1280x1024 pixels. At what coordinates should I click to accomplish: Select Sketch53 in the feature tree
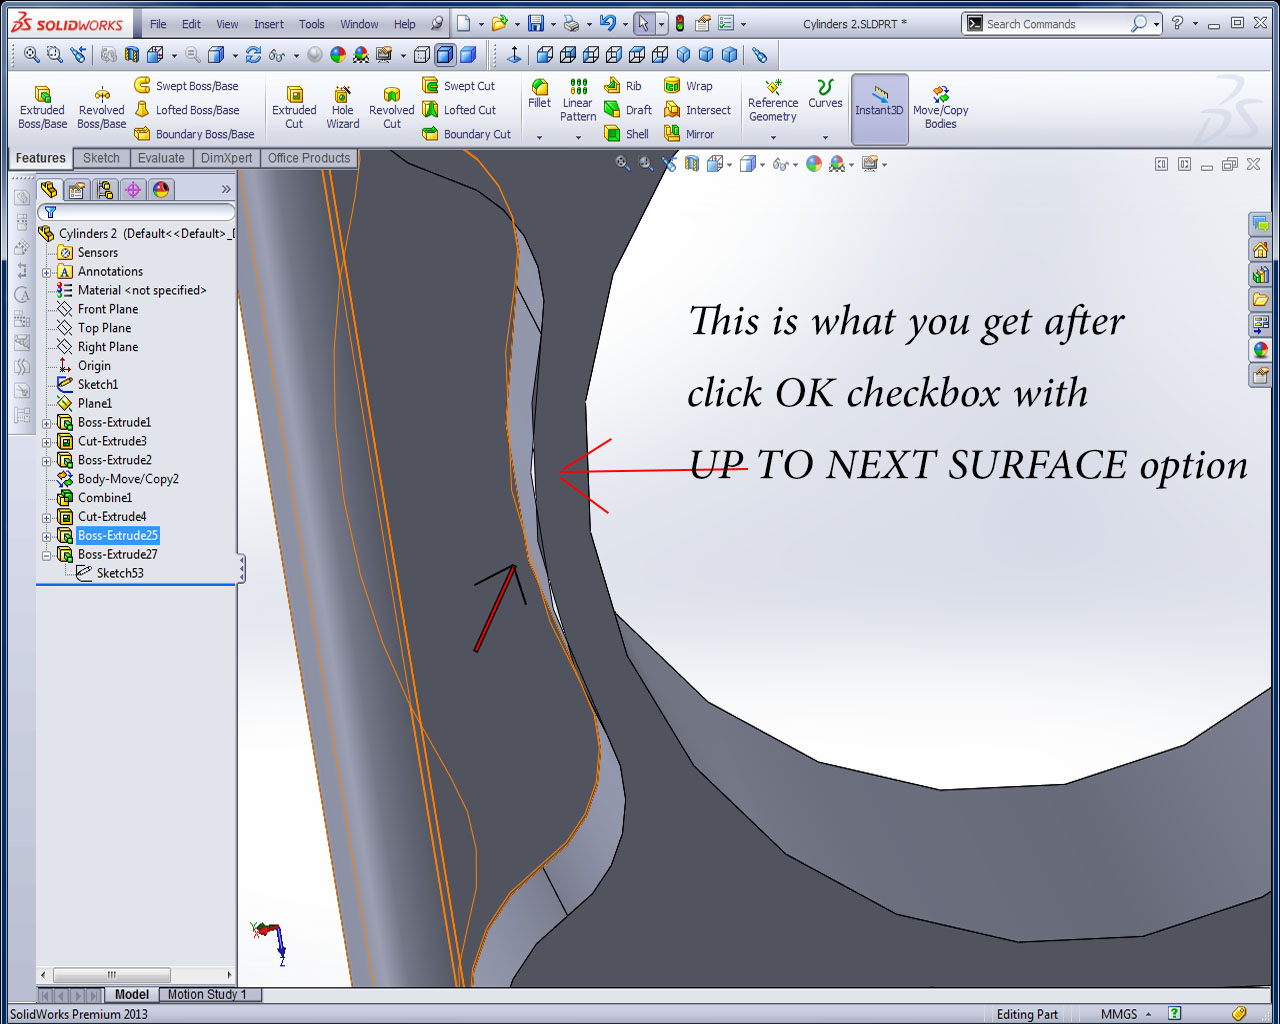tap(119, 573)
